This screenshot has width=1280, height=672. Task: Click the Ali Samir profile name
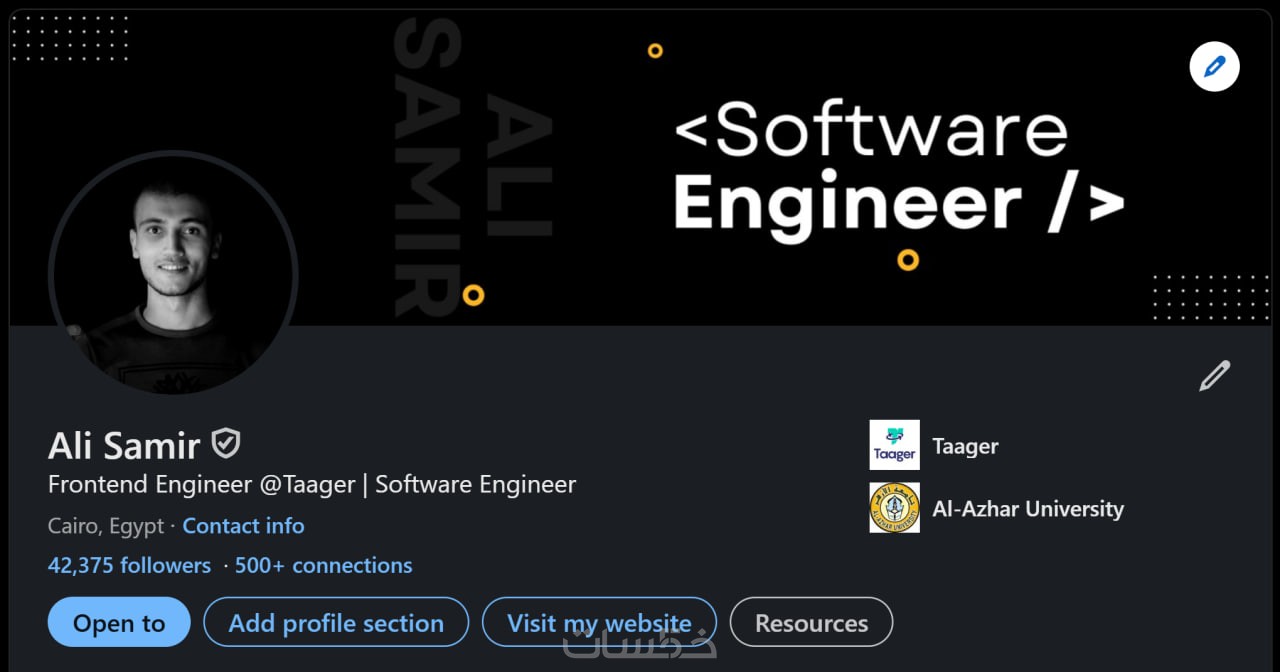pyautogui.click(x=124, y=446)
